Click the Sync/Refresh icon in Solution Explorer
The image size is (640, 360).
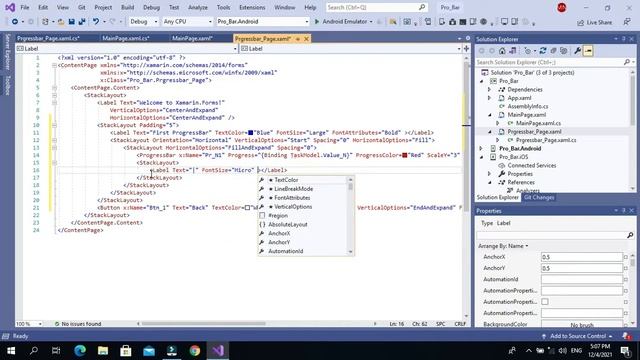click(542, 51)
